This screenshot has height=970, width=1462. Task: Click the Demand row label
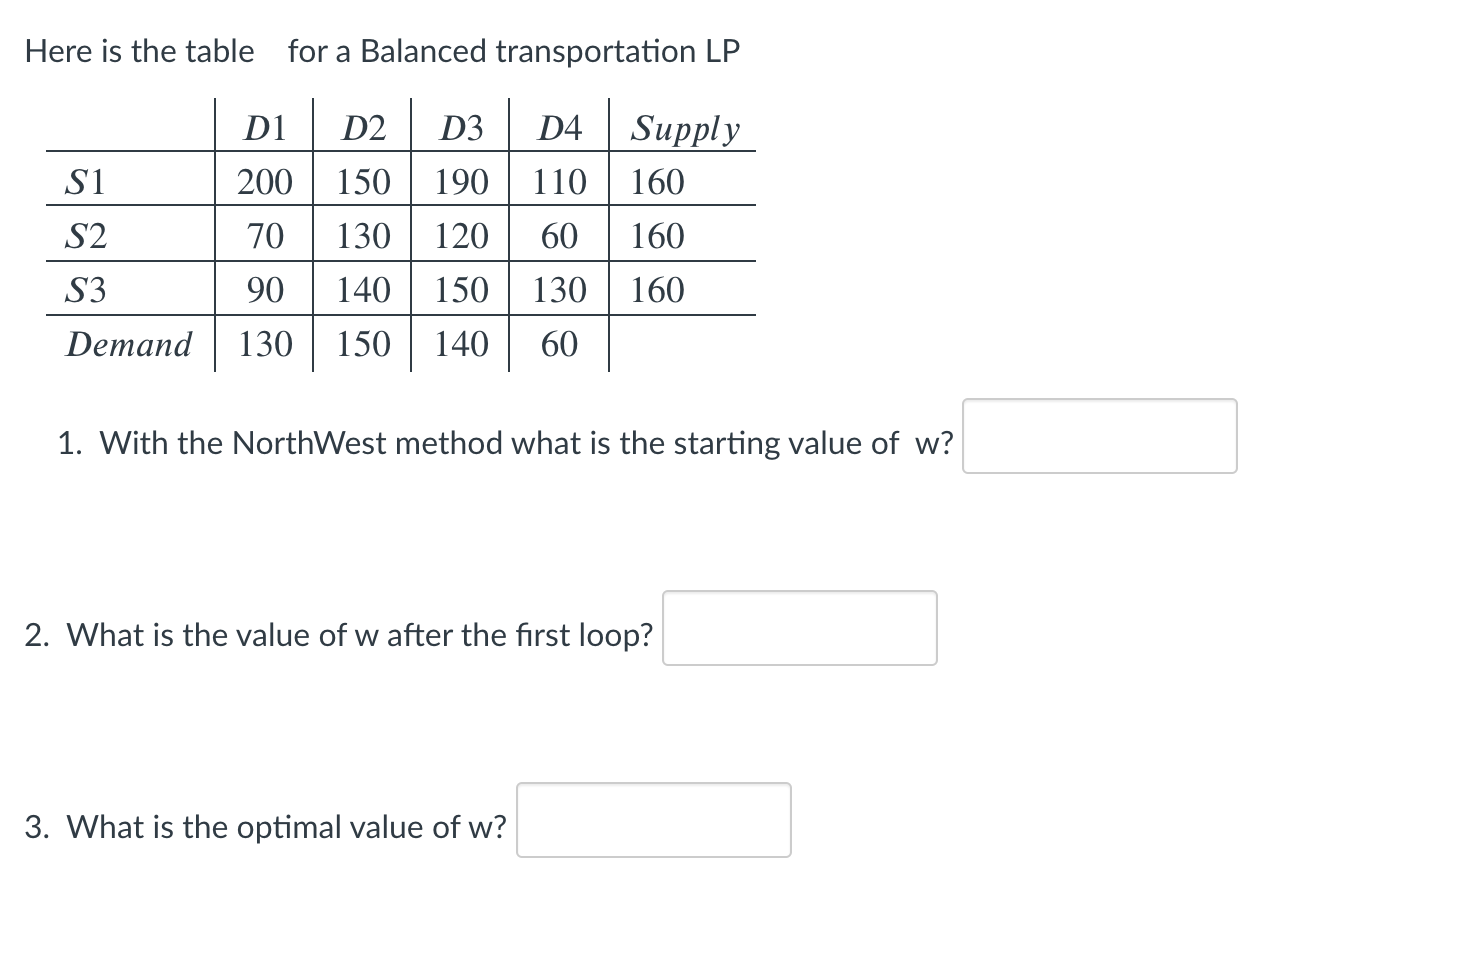[128, 344]
